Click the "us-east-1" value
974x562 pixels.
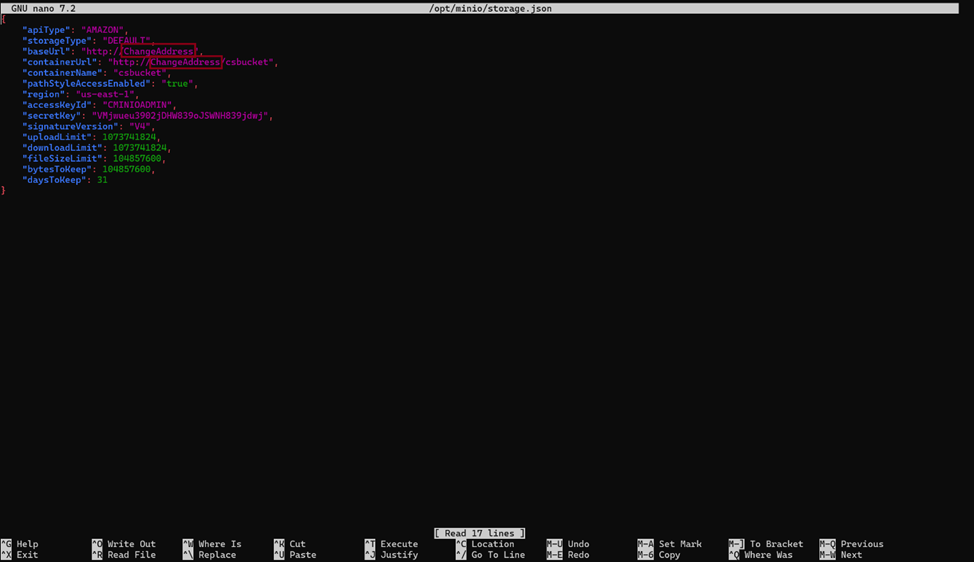click(106, 94)
